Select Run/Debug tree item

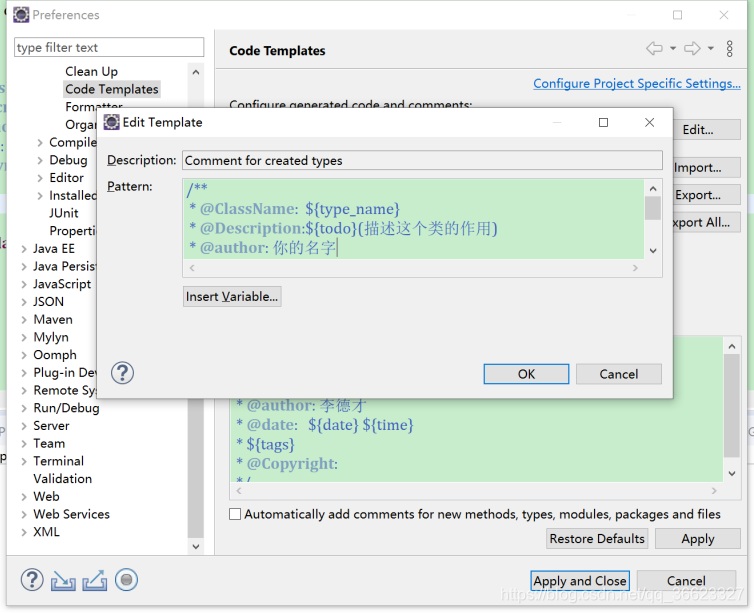66,408
